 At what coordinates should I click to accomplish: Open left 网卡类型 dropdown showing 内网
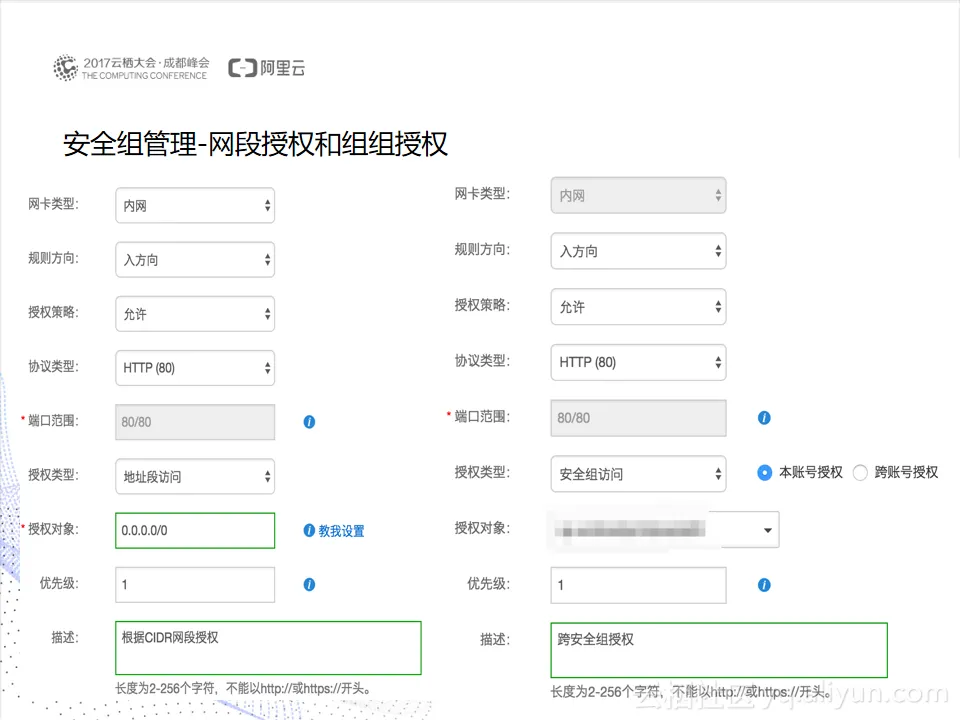tap(194, 205)
